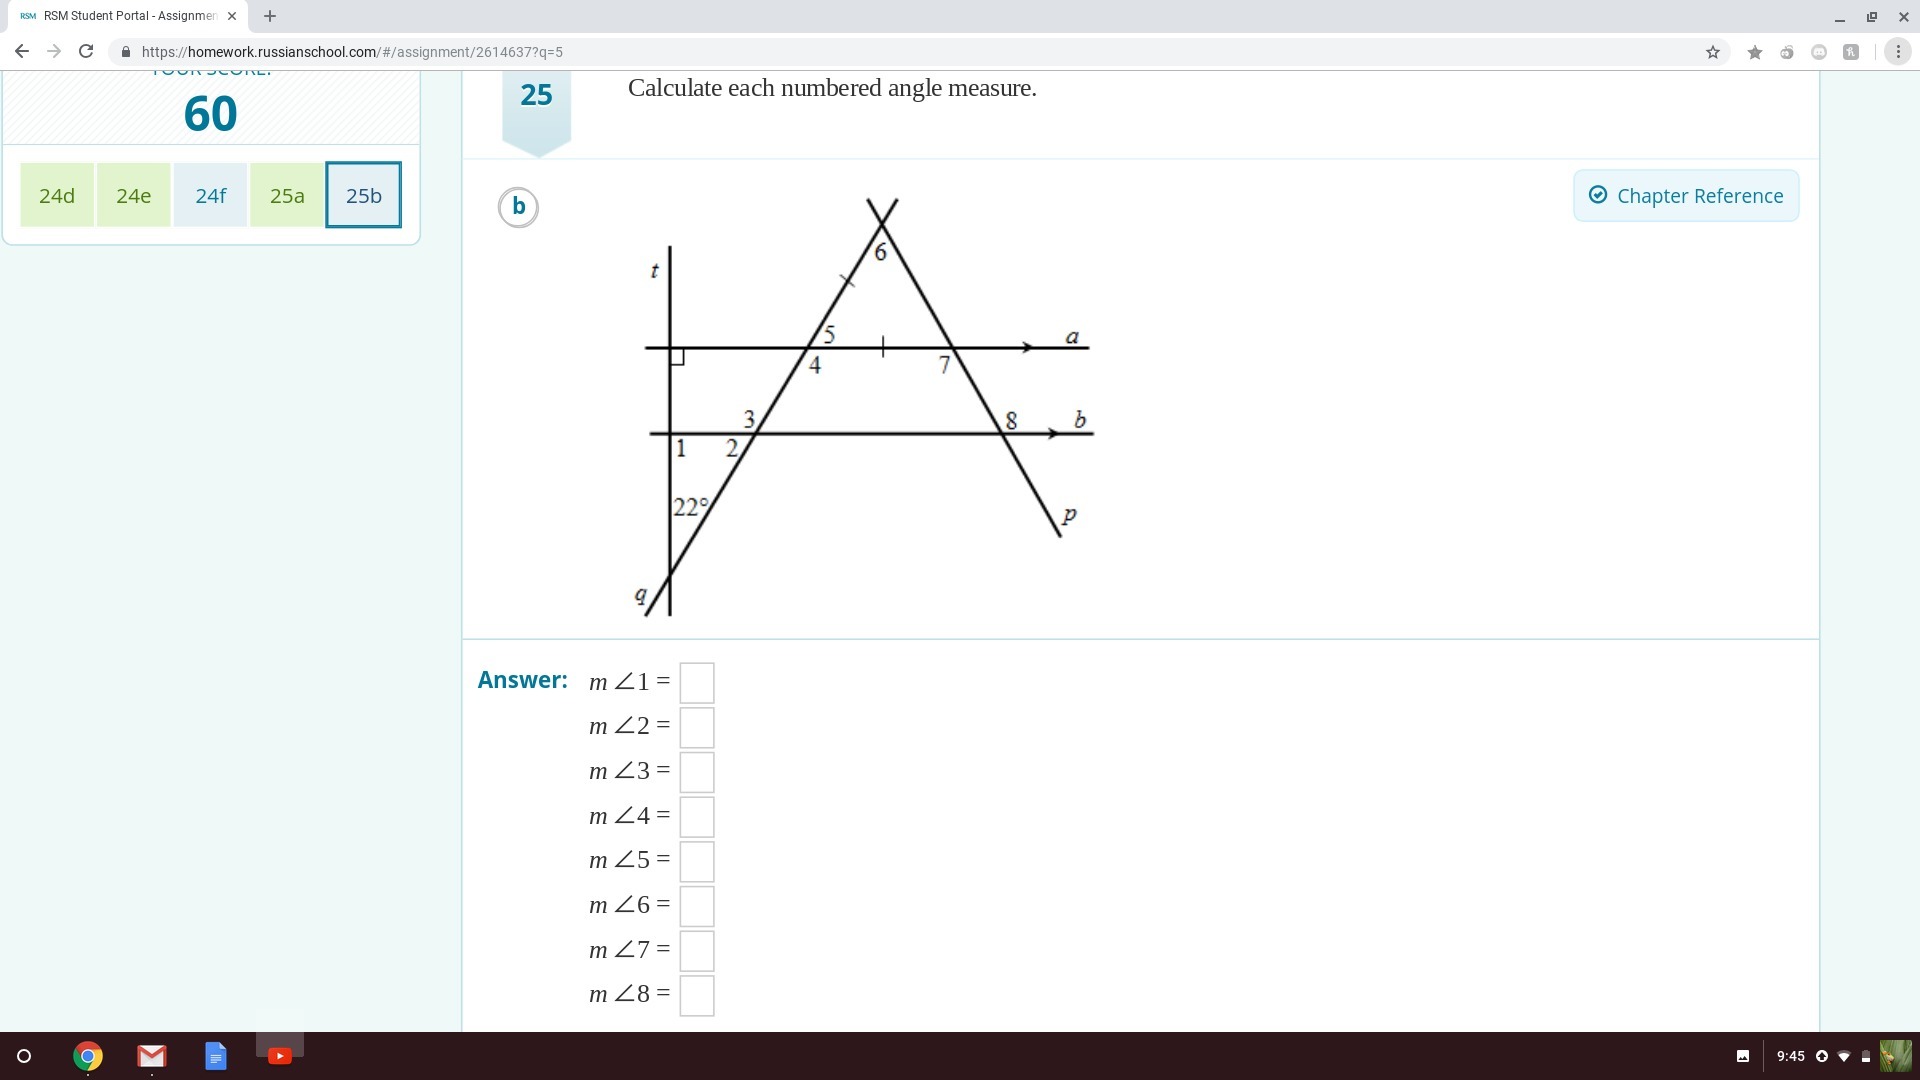1920x1080 pixels.
Task: Open YouTube from the shelf
Action: click(280, 1056)
